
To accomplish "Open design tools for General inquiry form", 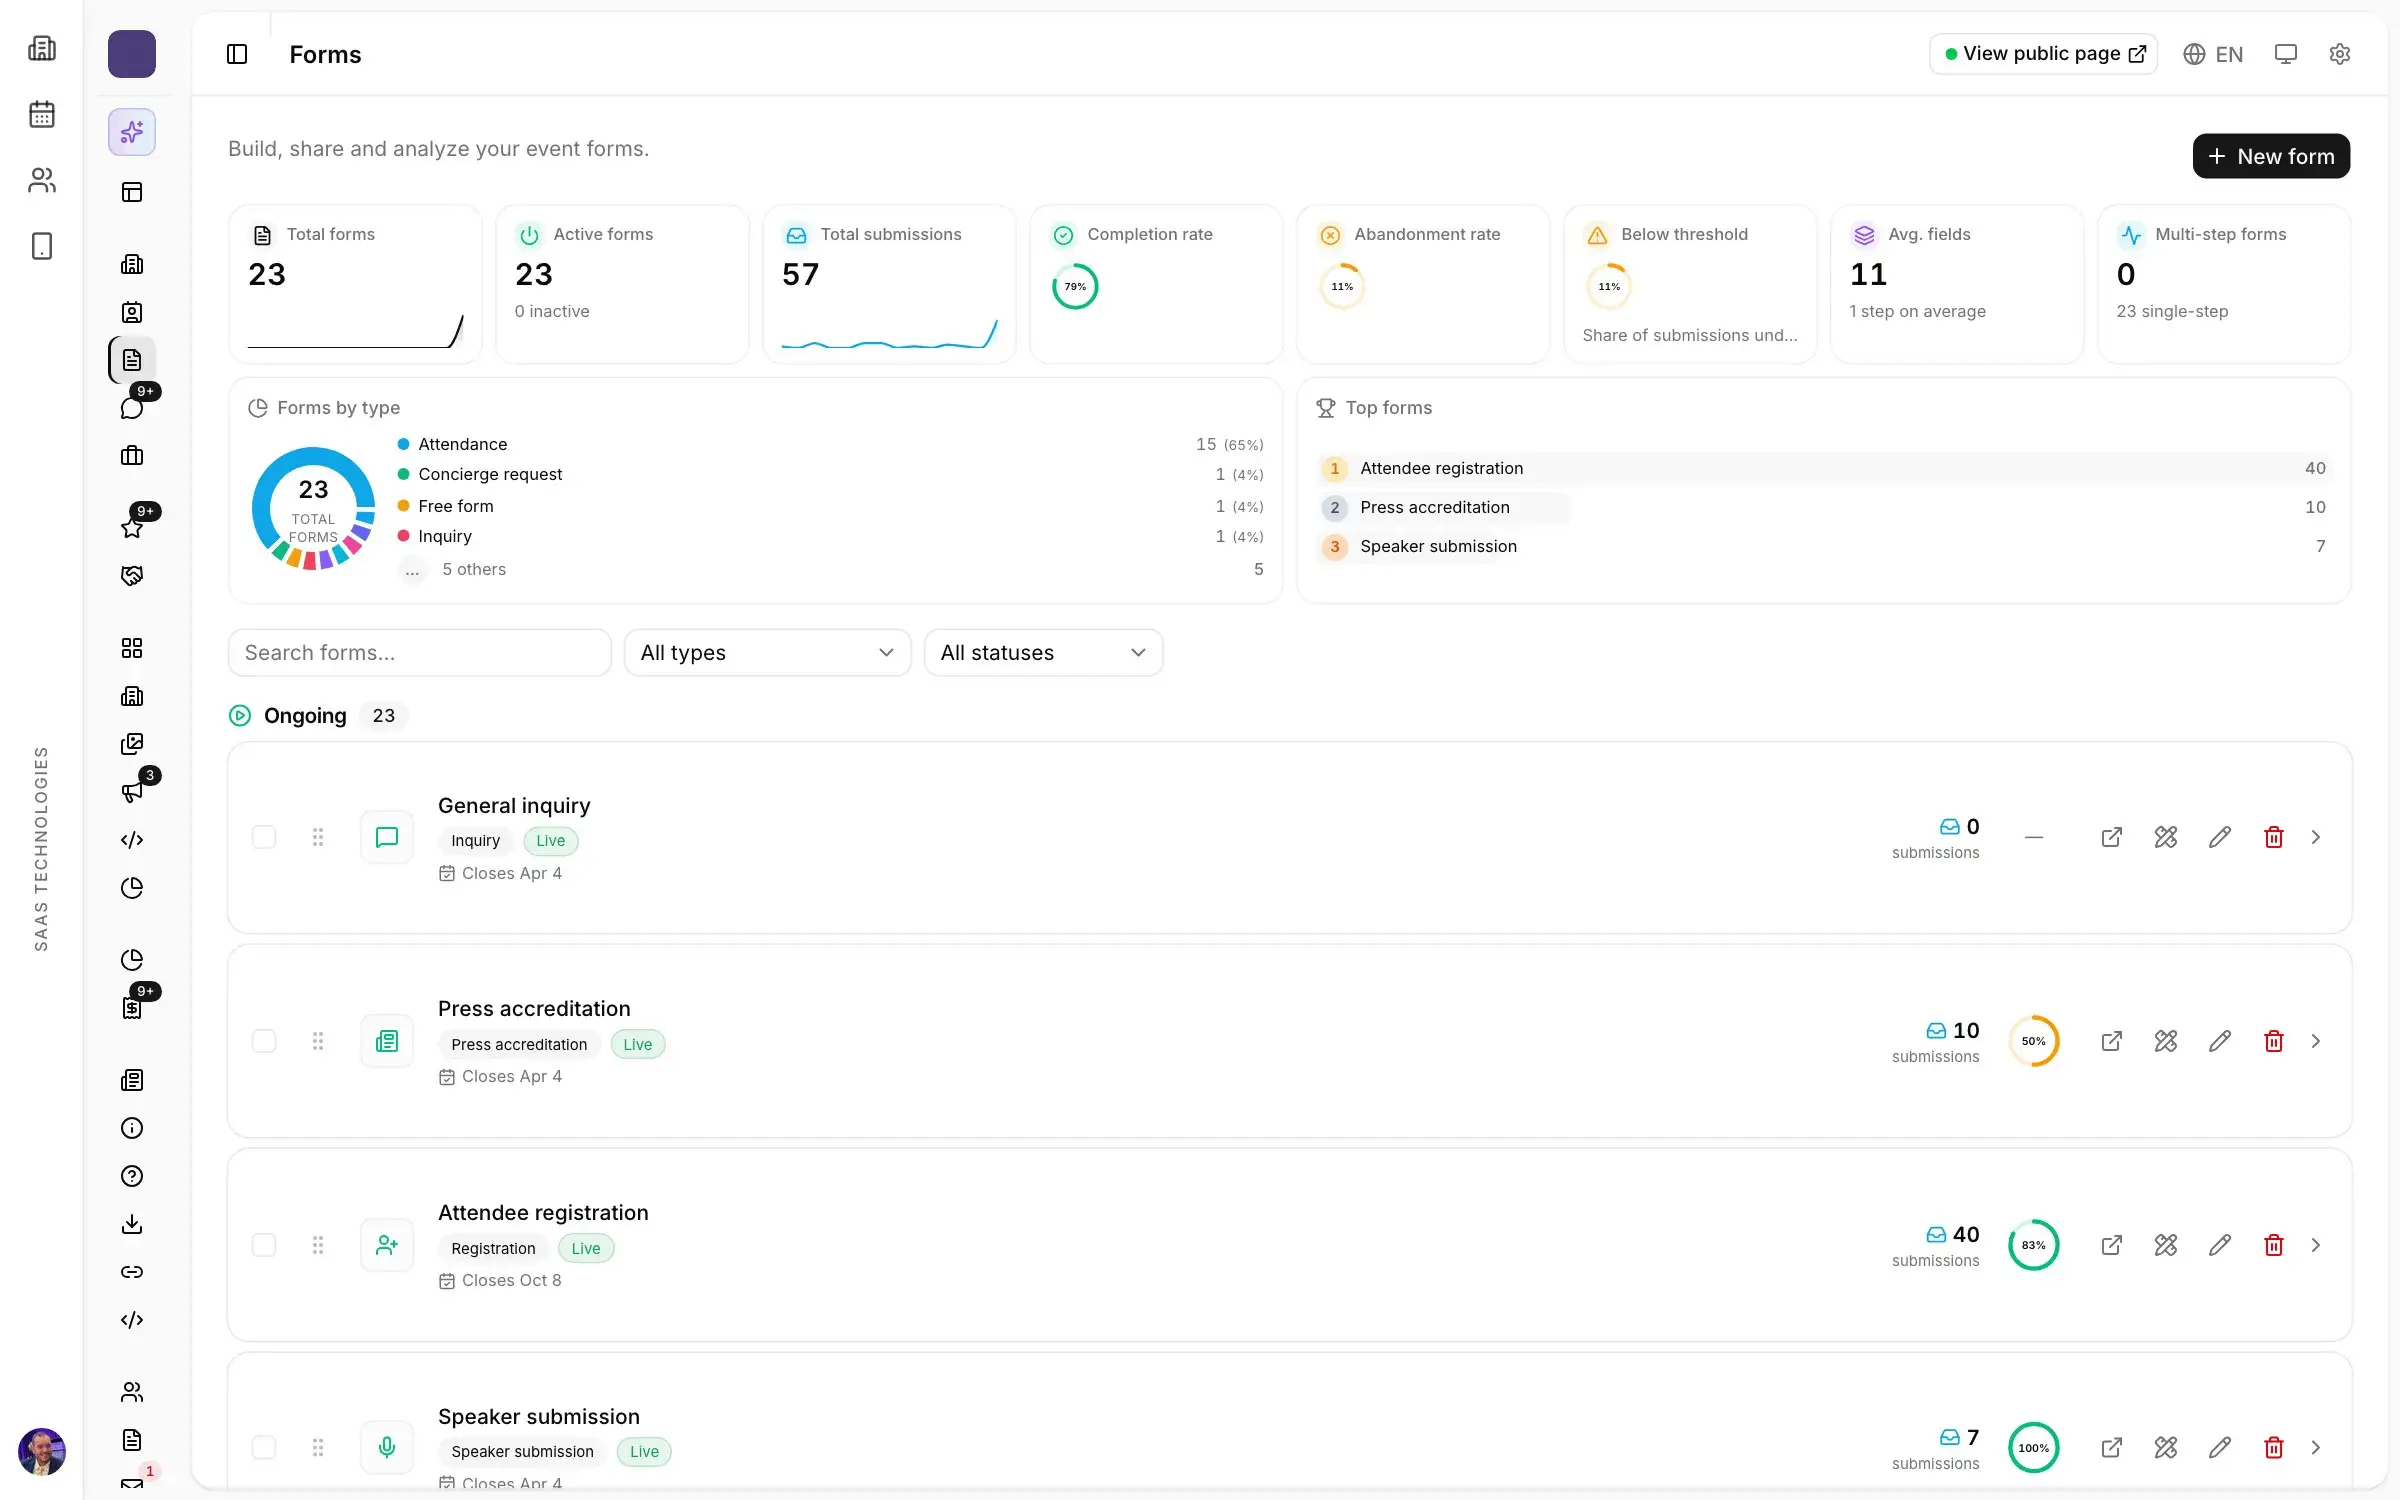I will [x=2166, y=837].
